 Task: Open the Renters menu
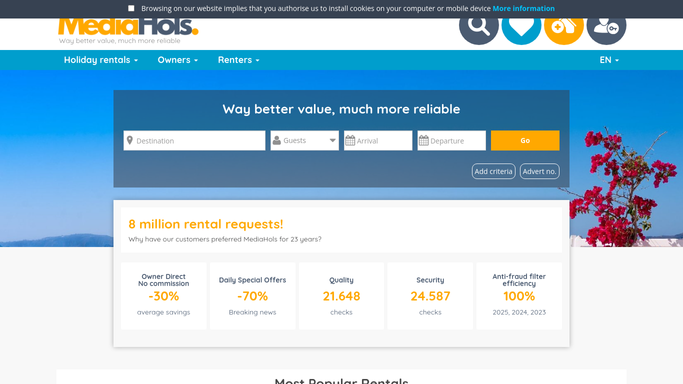click(x=239, y=60)
